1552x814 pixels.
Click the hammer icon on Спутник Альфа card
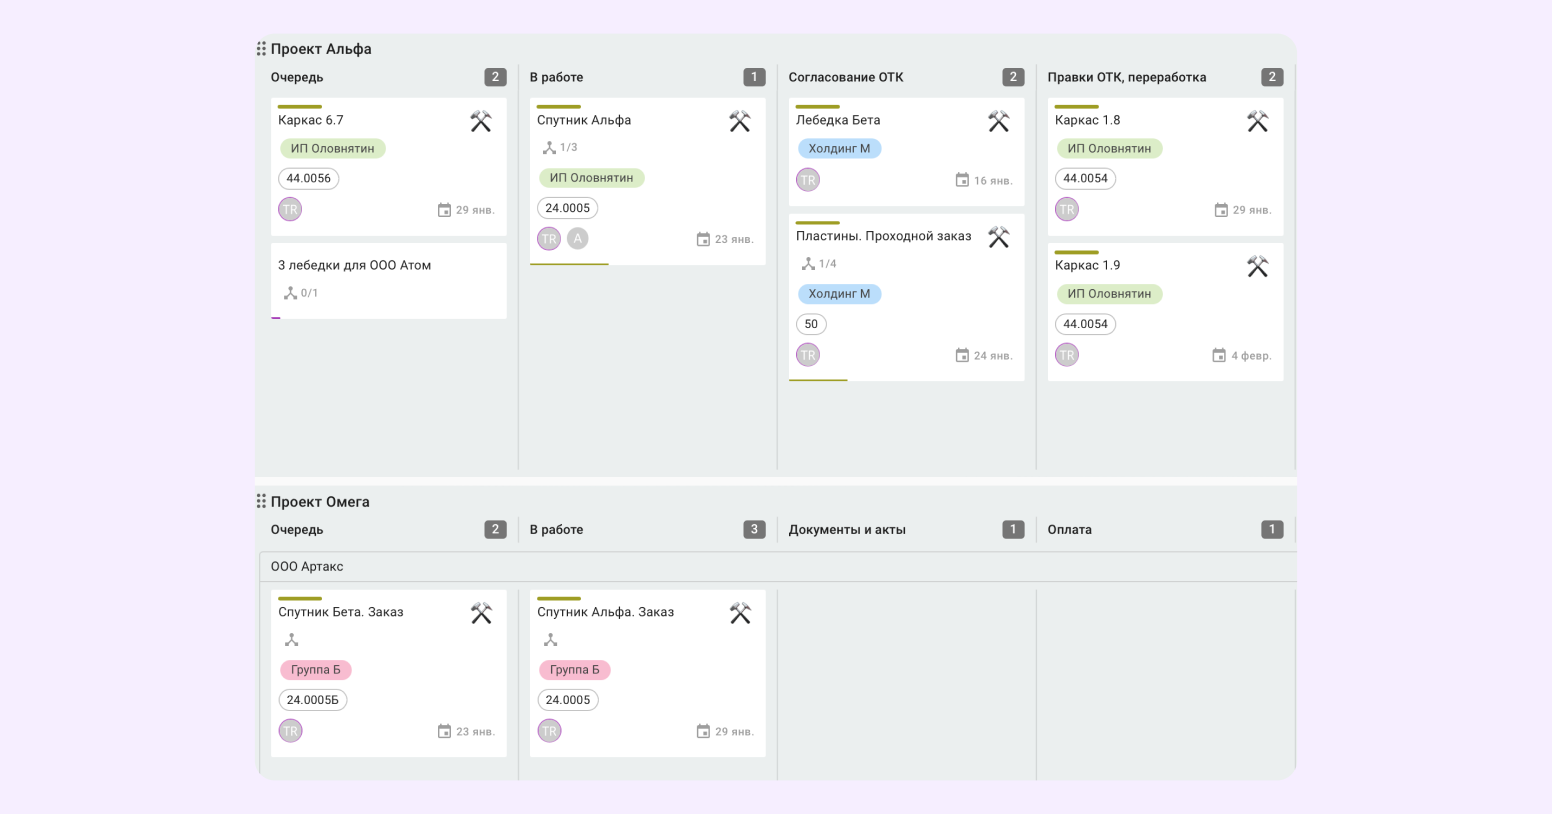pos(740,121)
